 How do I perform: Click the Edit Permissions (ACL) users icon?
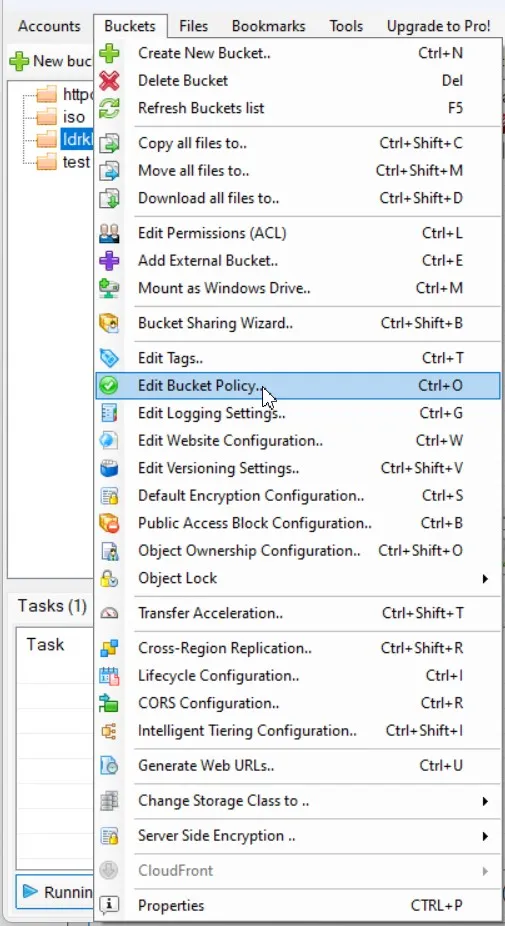[109, 233]
